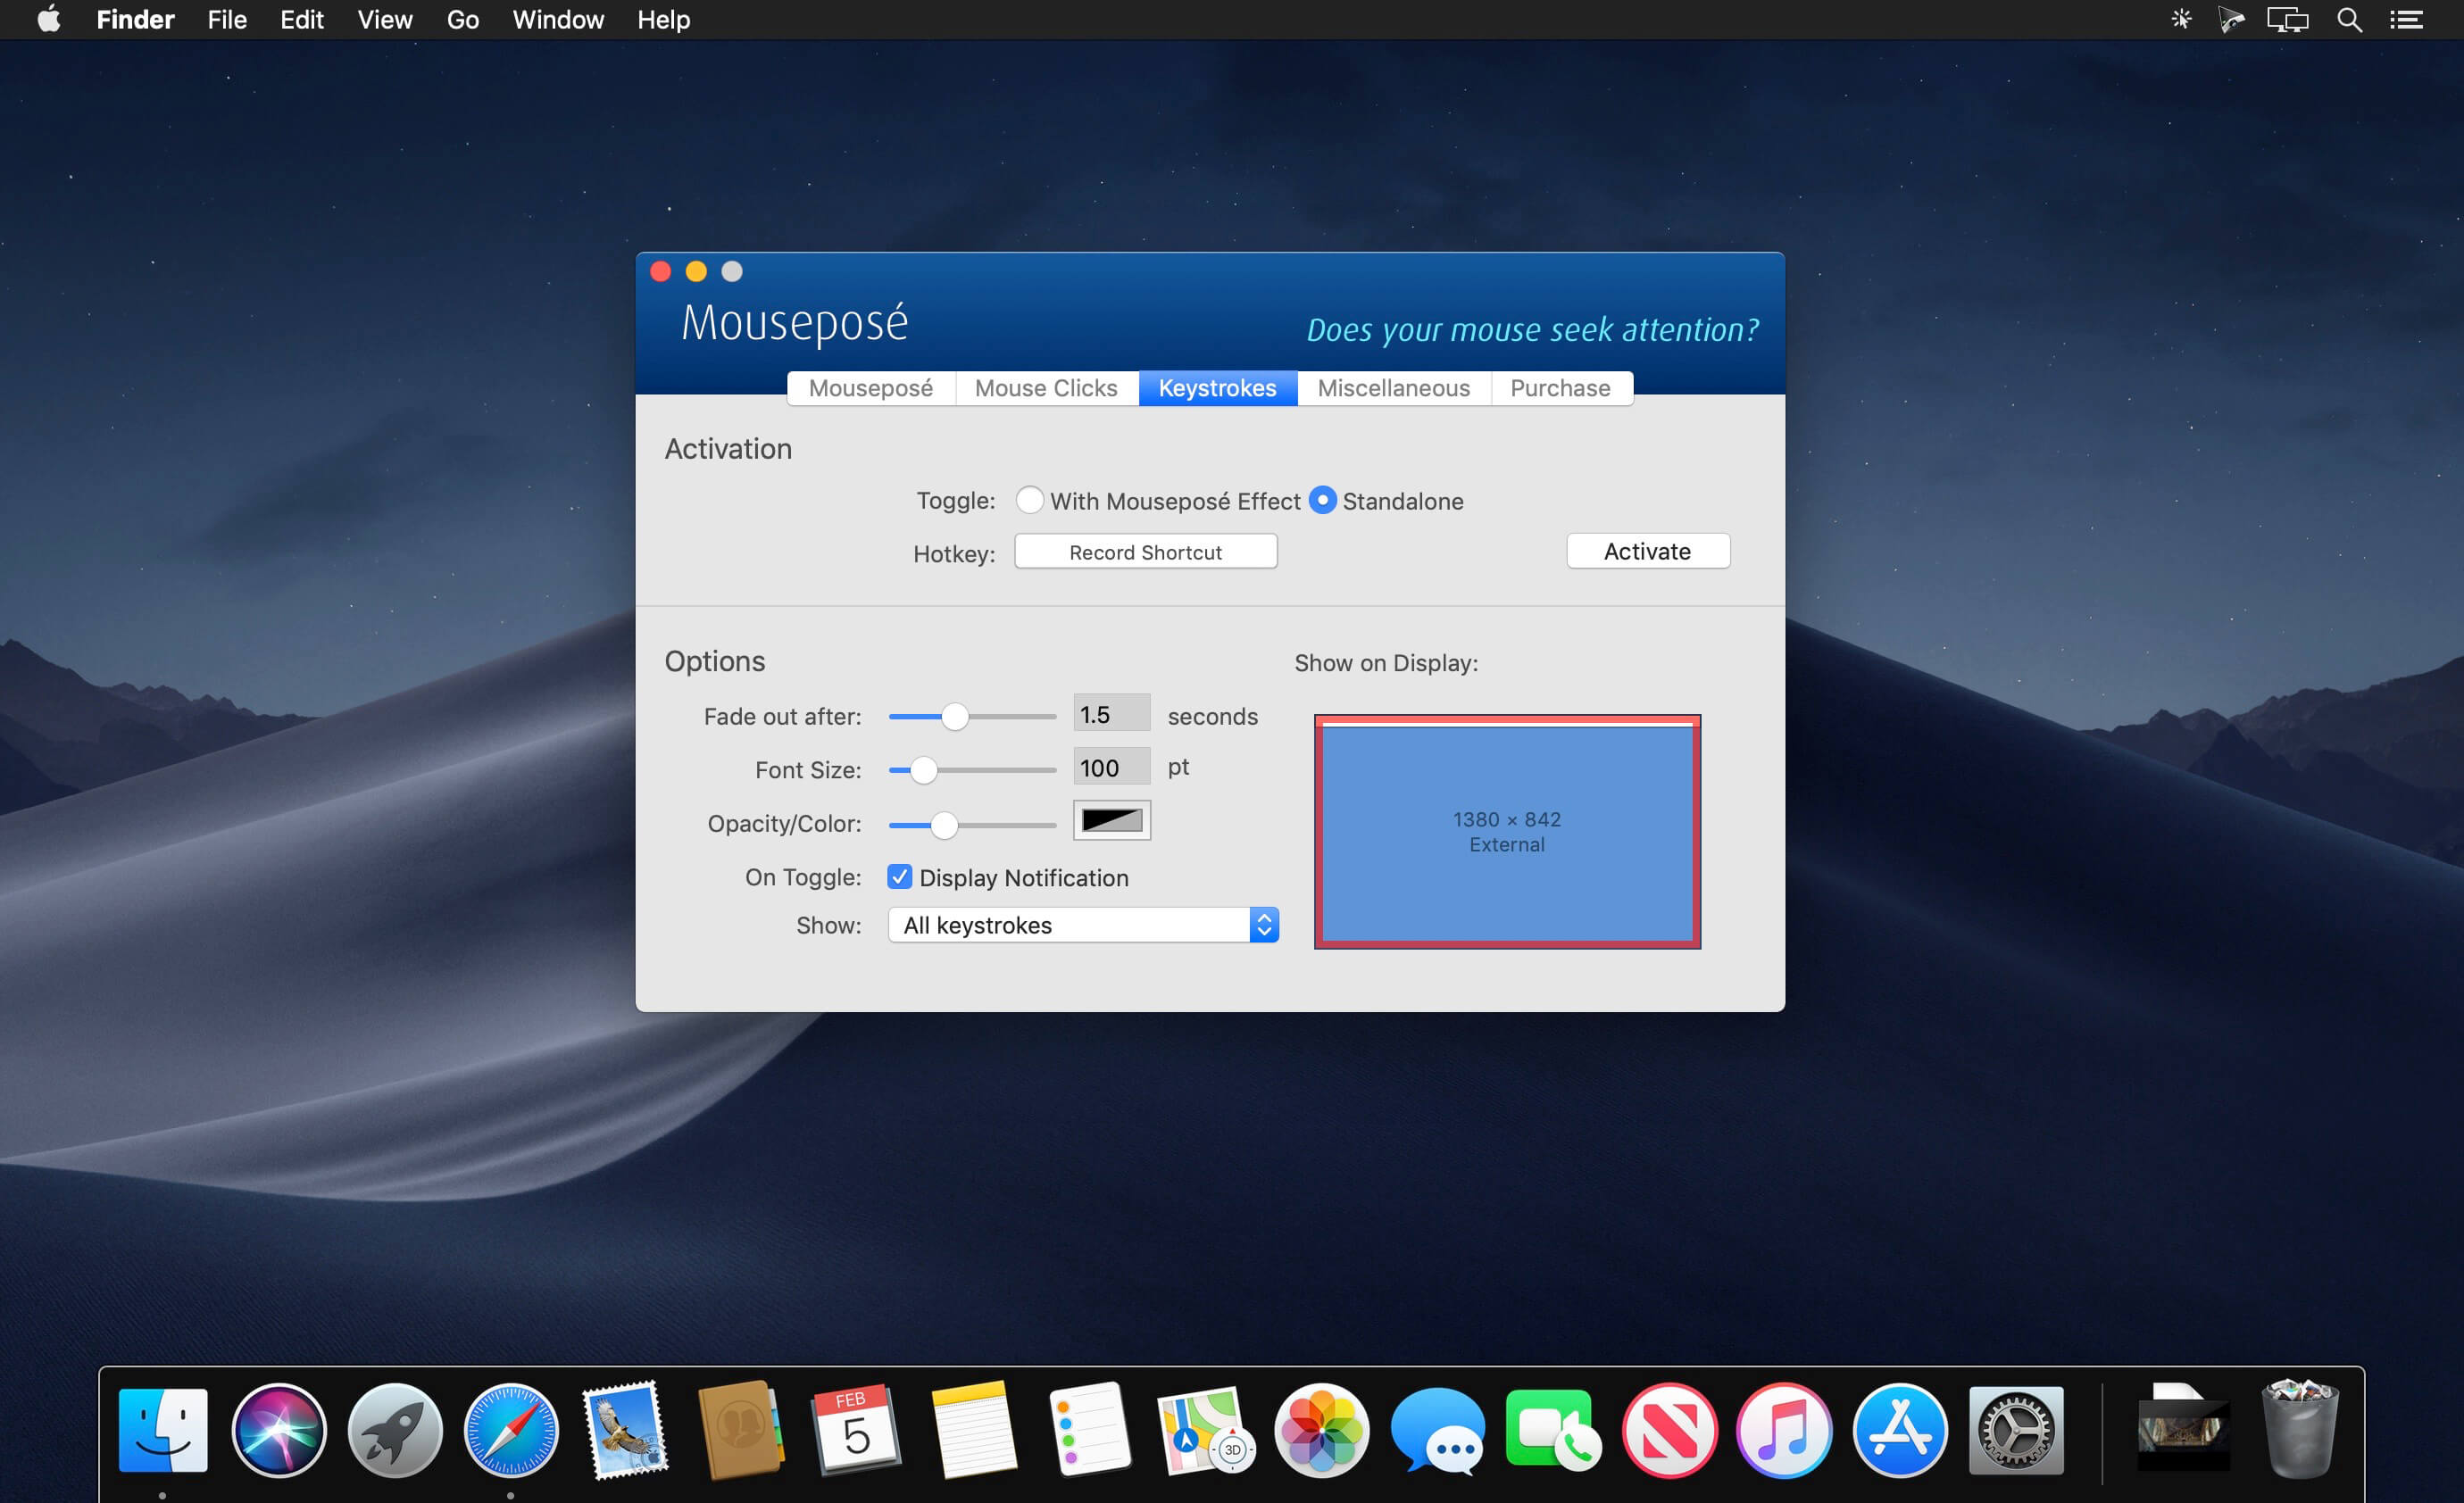
Task: Open the Help menu
Action: click(x=664, y=20)
